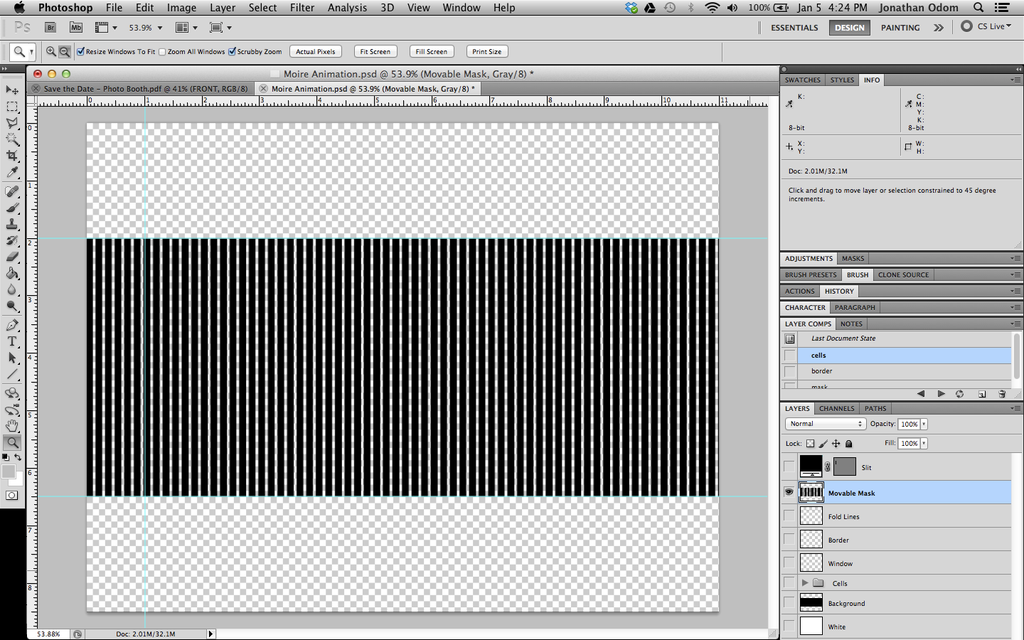Screen dimensions: 1024x640
Task: Disable the Scrubby Zoom checkbox
Action: point(233,51)
